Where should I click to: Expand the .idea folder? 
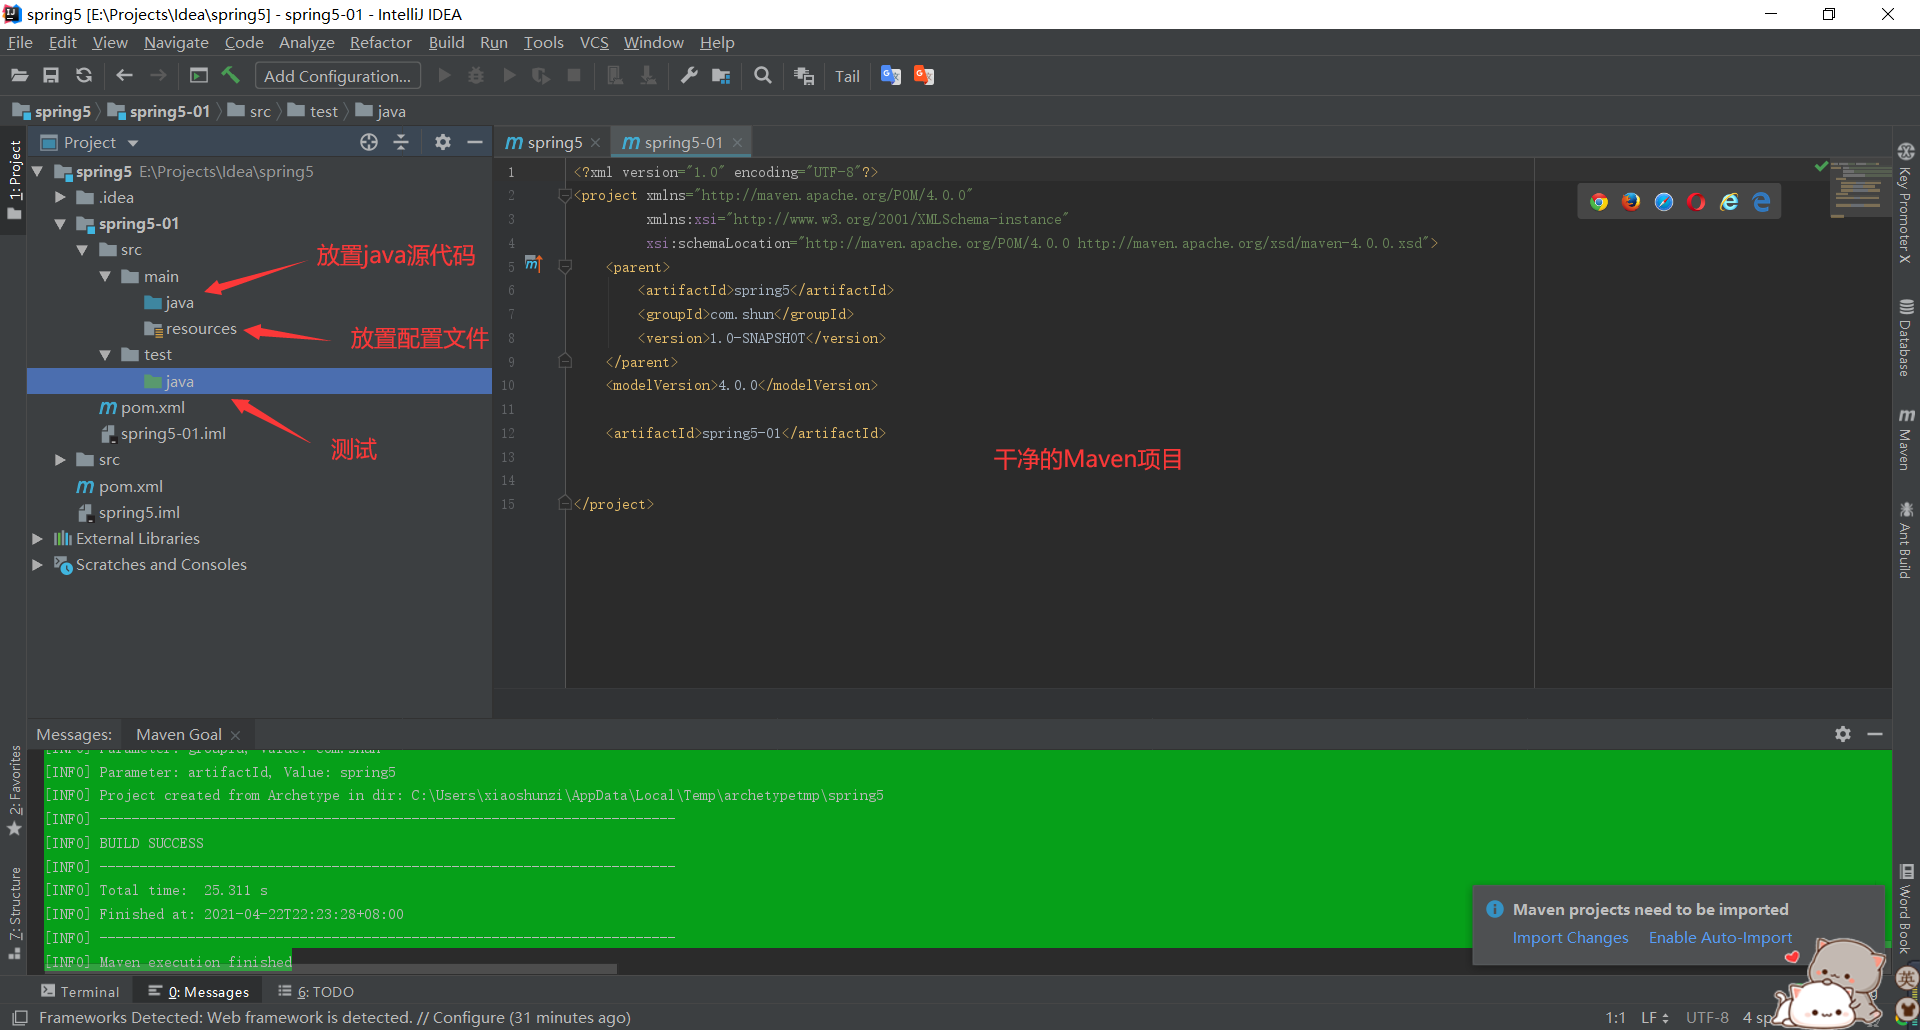click(x=61, y=197)
